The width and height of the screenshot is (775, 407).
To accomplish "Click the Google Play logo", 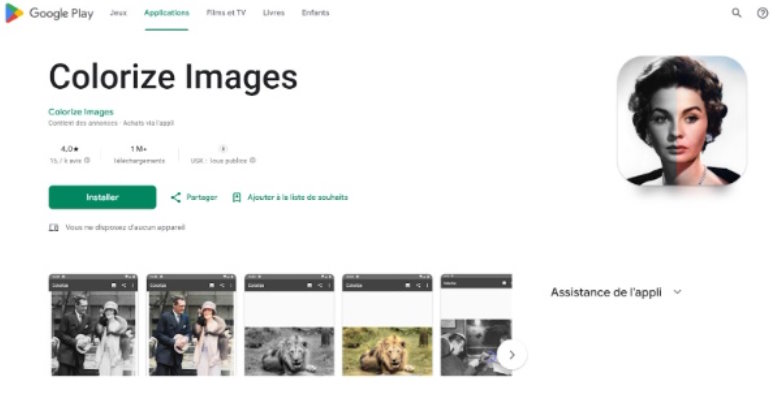I will click(x=49, y=13).
